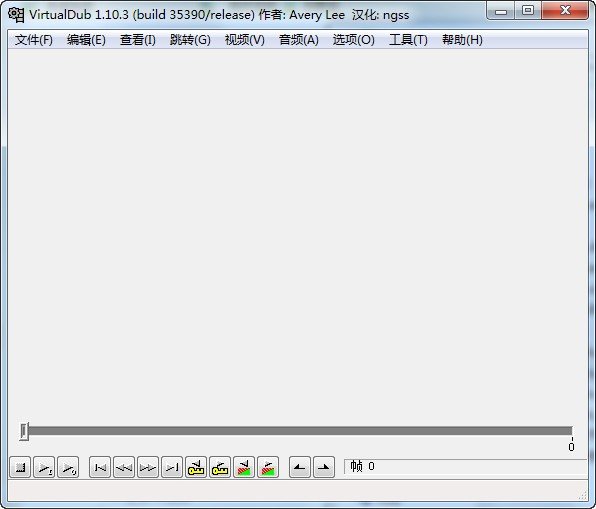Maximize the VirtualDub window

pos(528,11)
